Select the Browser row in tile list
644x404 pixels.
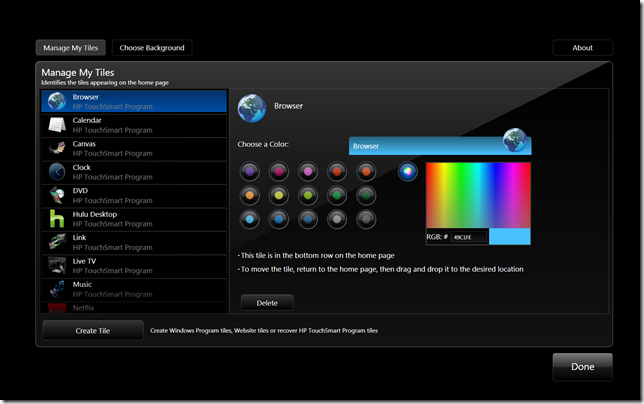pos(134,101)
